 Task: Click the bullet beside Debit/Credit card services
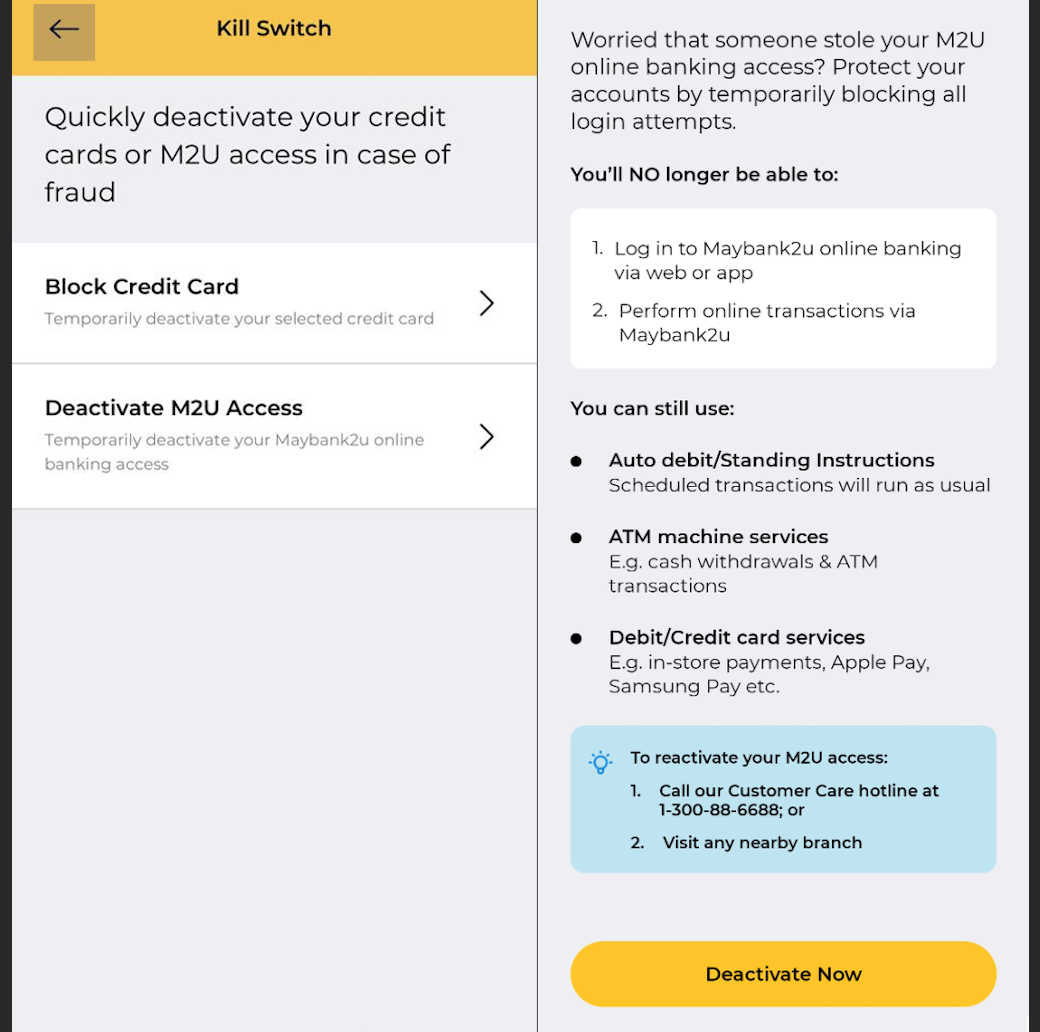point(576,638)
